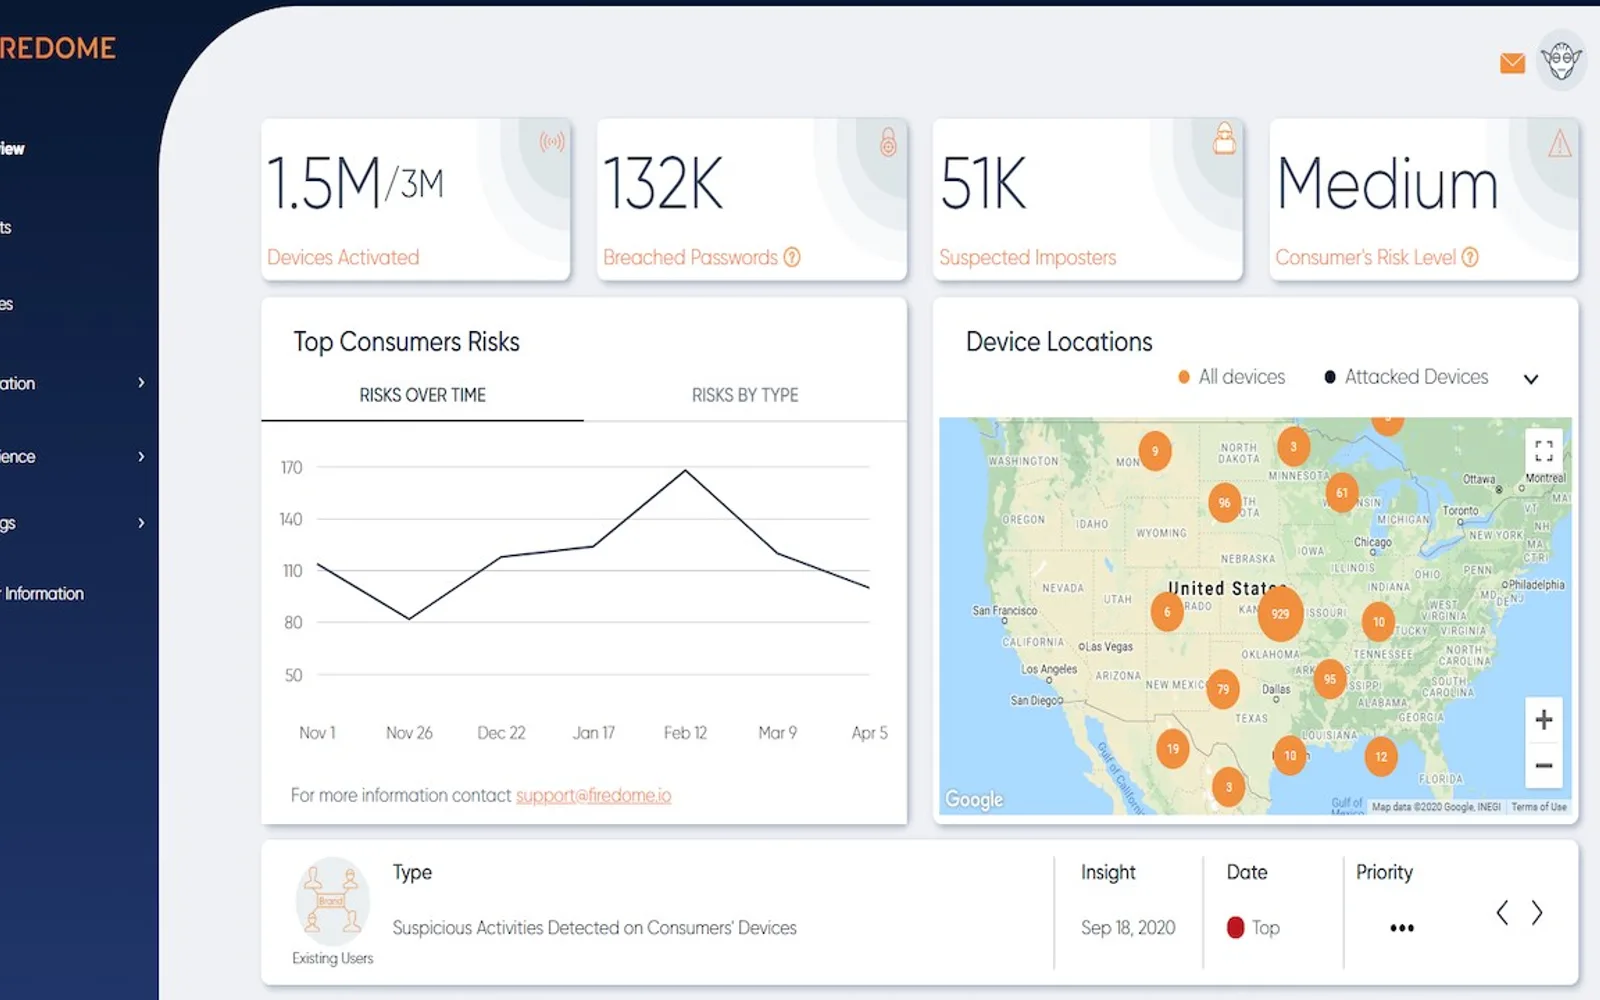Open the sidebar item ending in 'iew'
Viewport: 1600px width, 1000px height.
(x=12, y=148)
